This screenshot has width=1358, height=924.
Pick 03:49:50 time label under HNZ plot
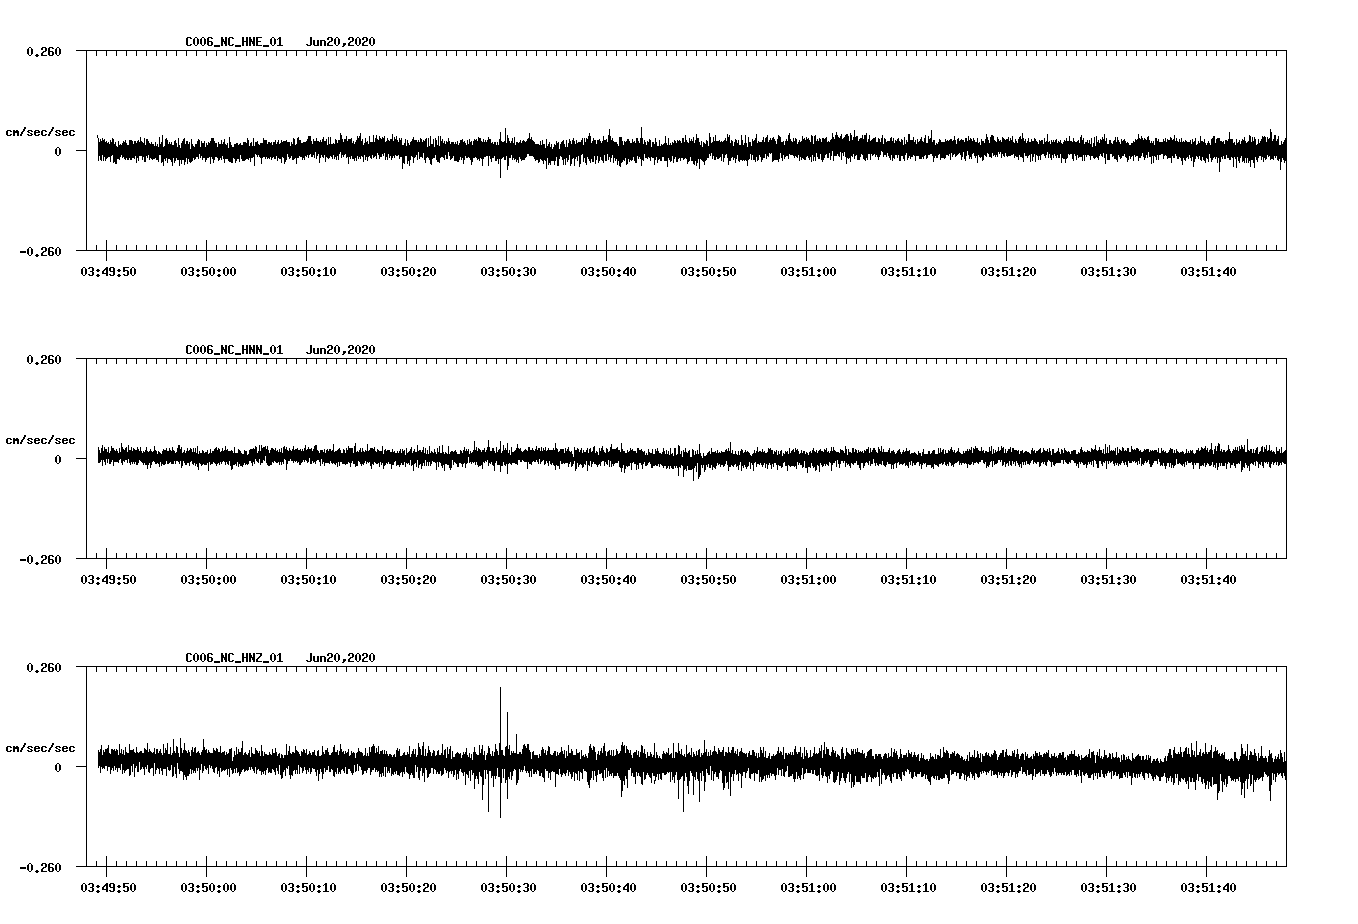coord(108,888)
